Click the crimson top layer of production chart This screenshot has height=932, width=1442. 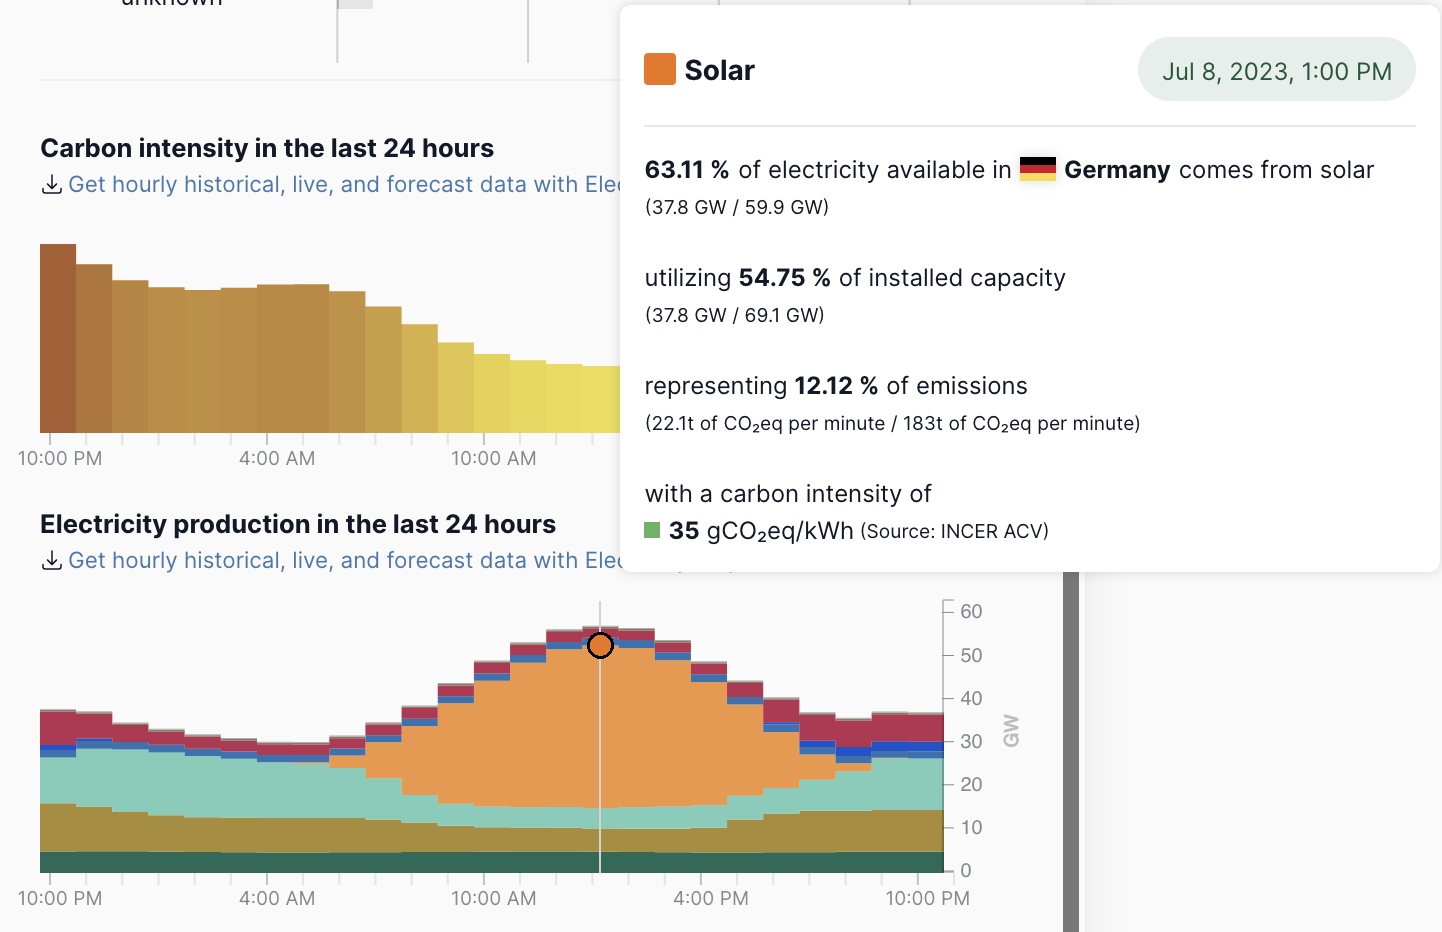click(58, 727)
